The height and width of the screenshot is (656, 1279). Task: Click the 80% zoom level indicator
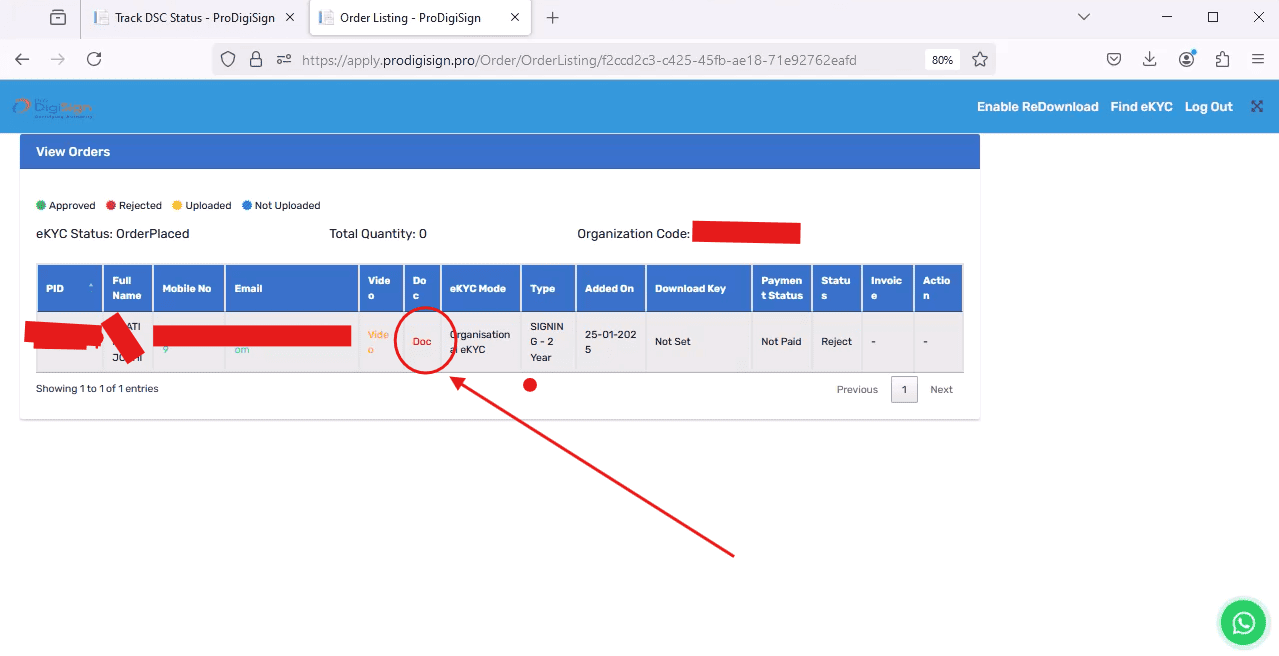[x=942, y=60]
